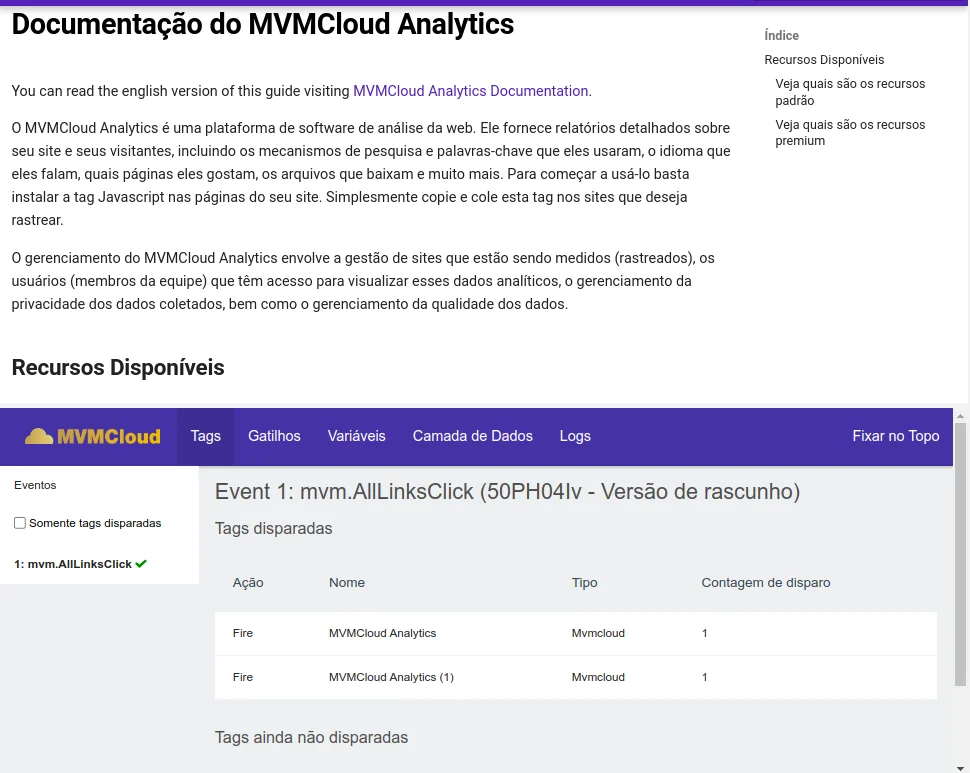Toggle 'Somente tags disparadas' checkbox

[x=20, y=523]
